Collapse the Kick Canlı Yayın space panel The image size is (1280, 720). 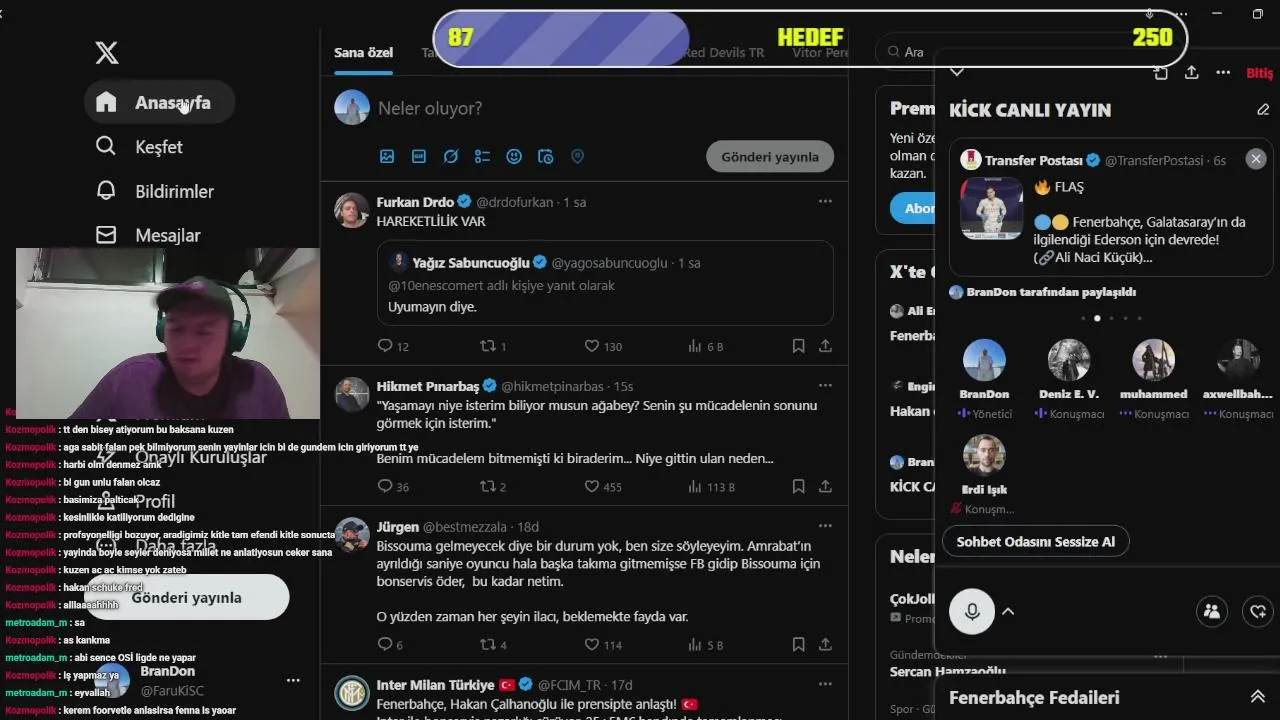[x=957, y=72]
